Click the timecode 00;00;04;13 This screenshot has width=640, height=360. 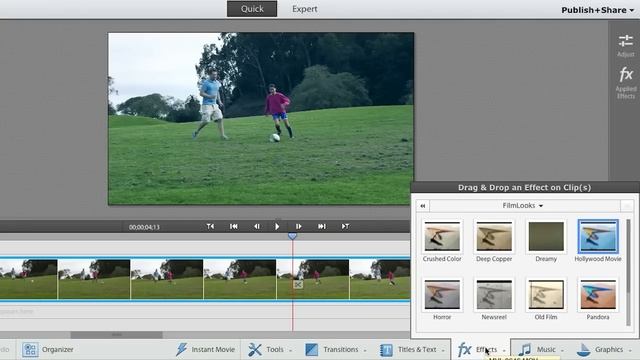tap(144, 227)
